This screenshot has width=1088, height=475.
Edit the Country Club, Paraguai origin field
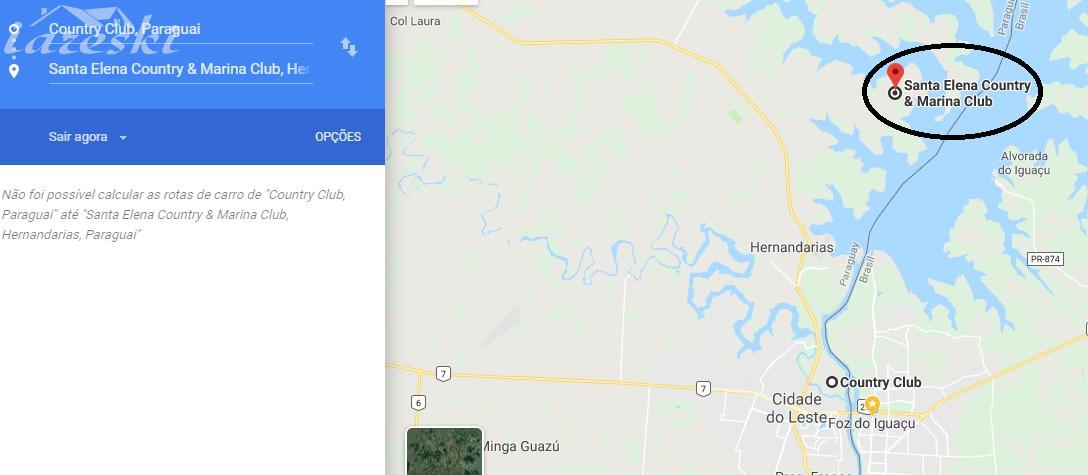click(180, 30)
